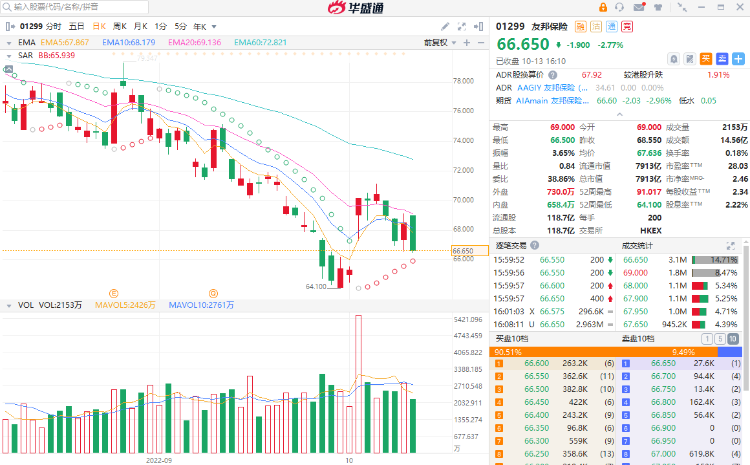Click the 成交统计 section header
Screen dimensions: 750x465
637,245
